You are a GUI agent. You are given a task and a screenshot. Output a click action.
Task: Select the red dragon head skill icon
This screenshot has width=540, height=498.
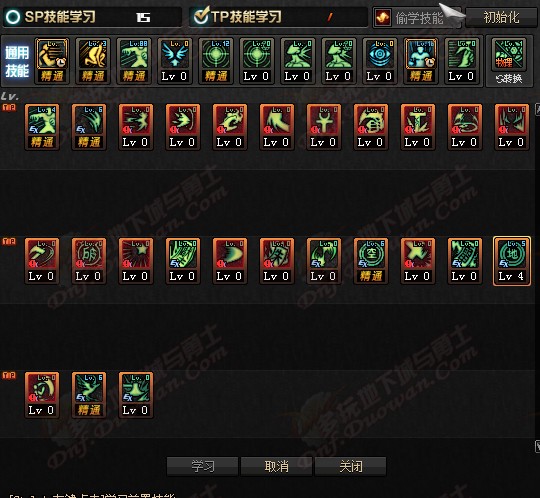(x=230, y=127)
